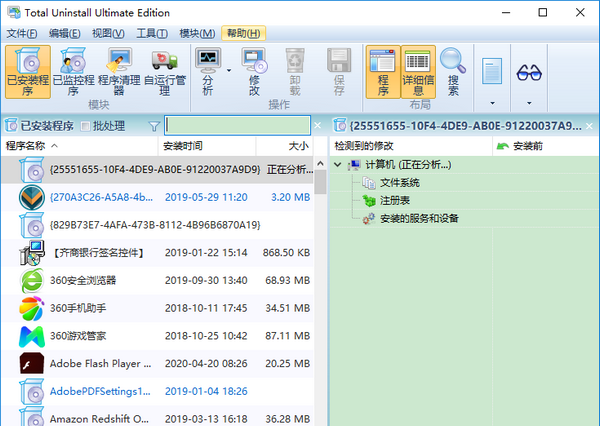
Task: Select the 文件系统 tree item
Action: (x=400, y=183)
